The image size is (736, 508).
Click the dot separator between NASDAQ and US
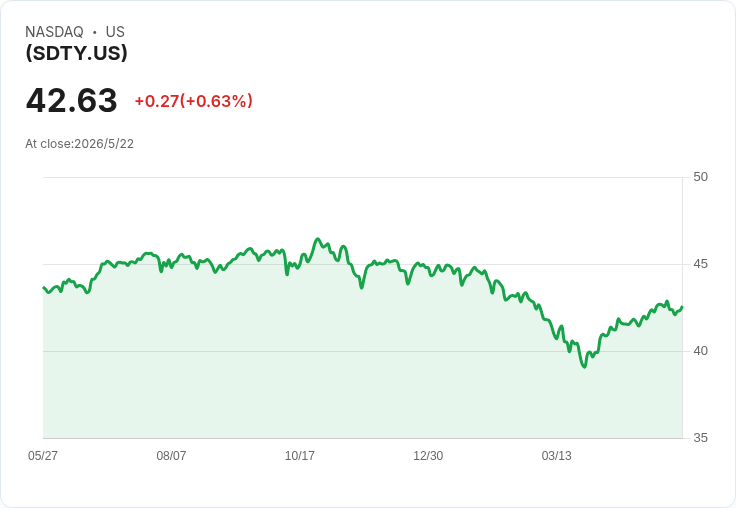pos(95,32)
